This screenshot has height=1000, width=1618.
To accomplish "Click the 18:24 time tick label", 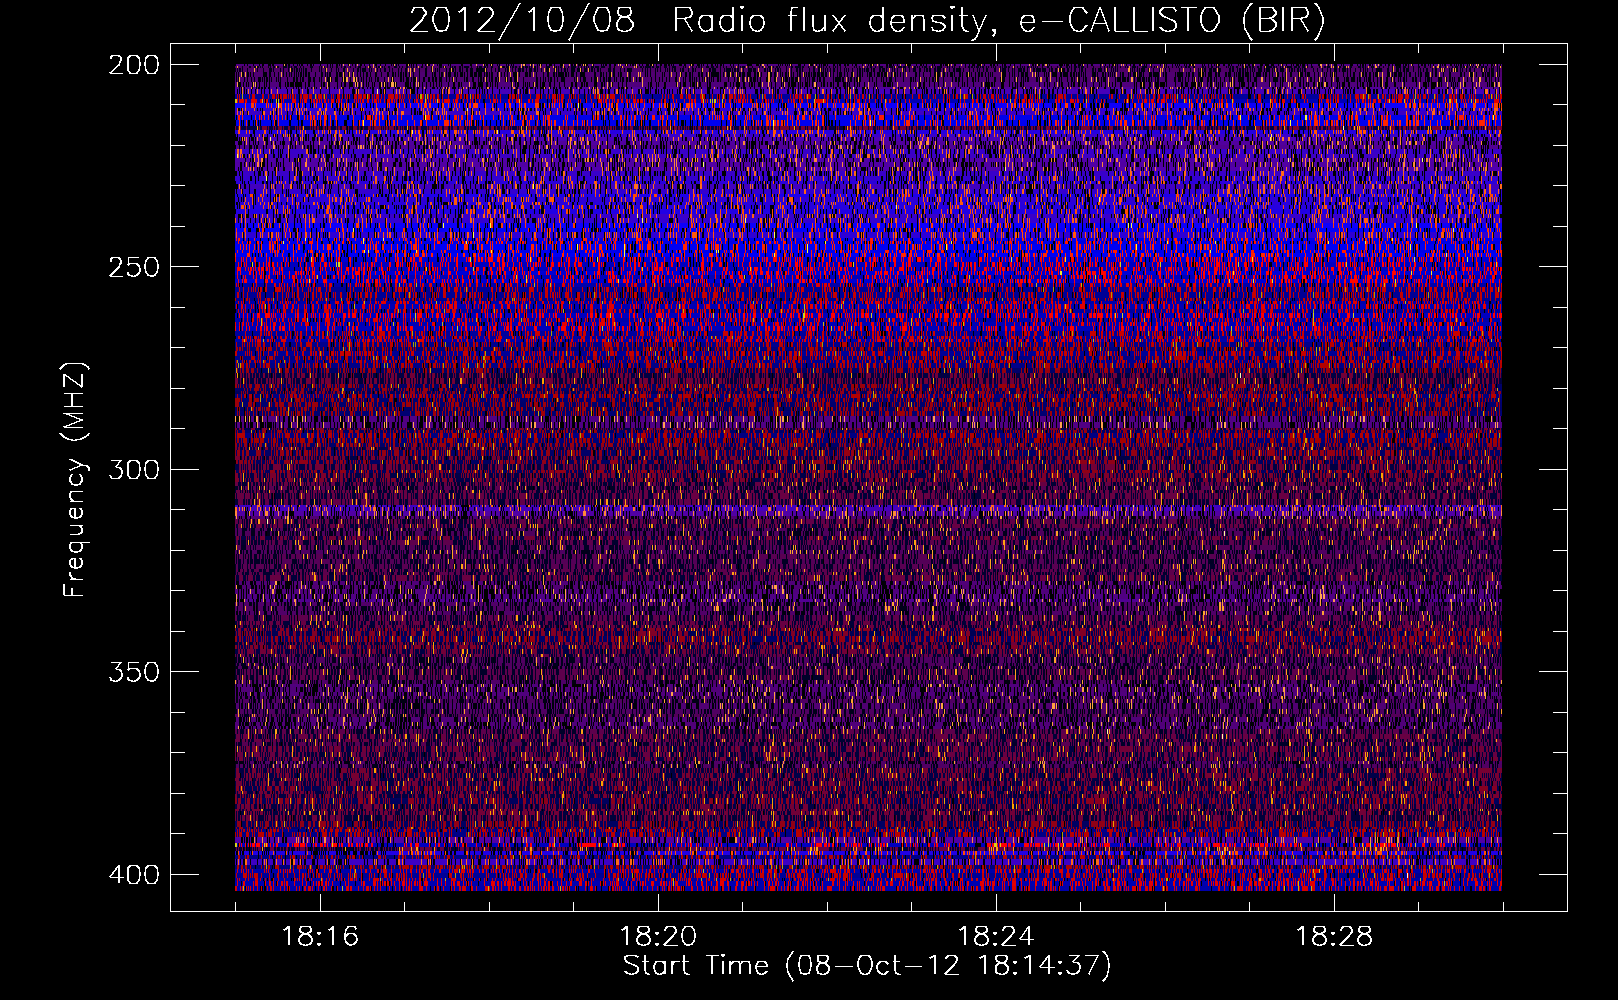I will (x=996, y=937).
